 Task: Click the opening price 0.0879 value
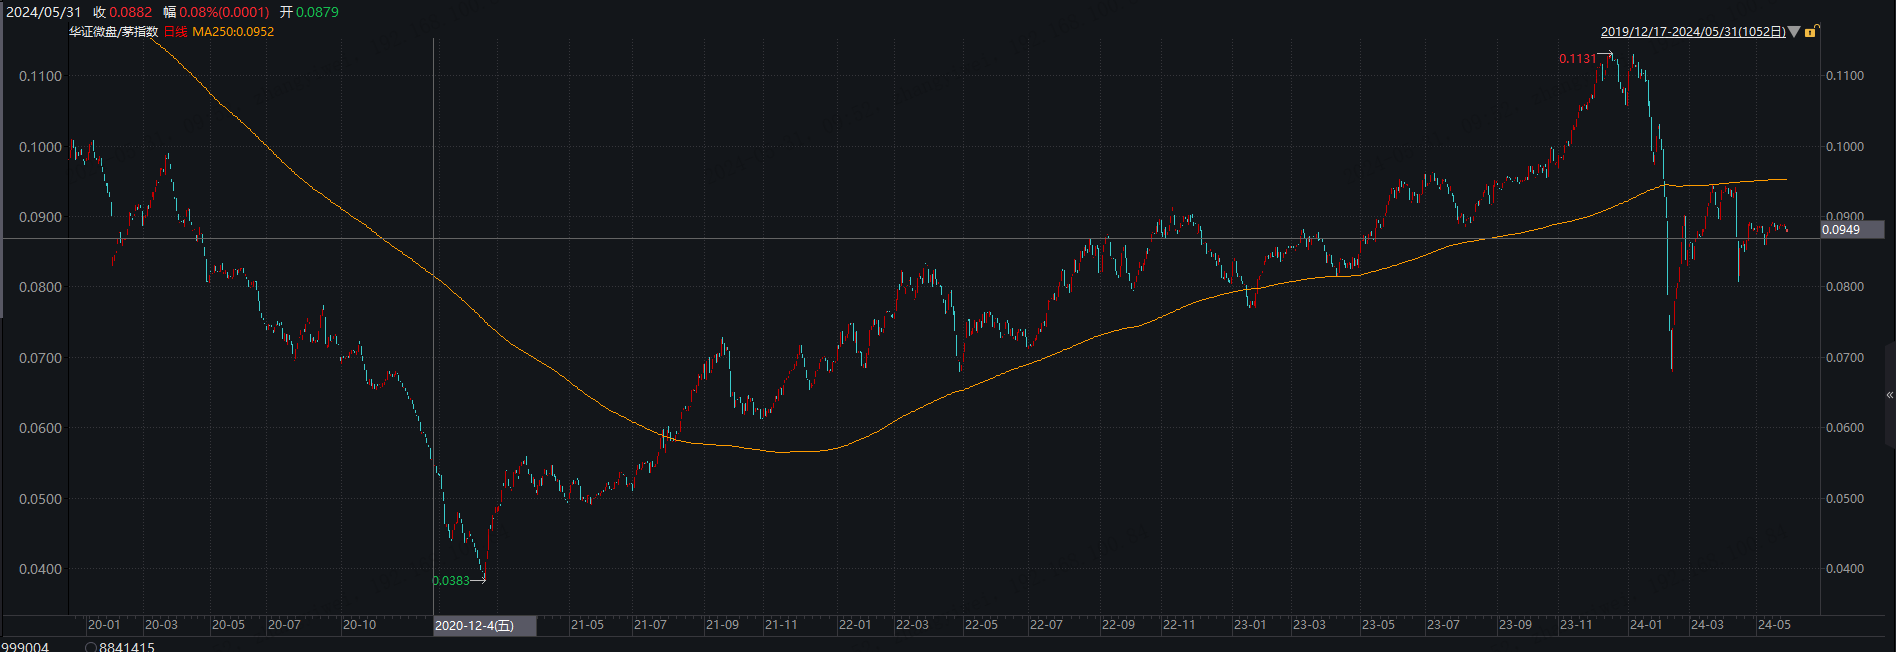[317, 12]
